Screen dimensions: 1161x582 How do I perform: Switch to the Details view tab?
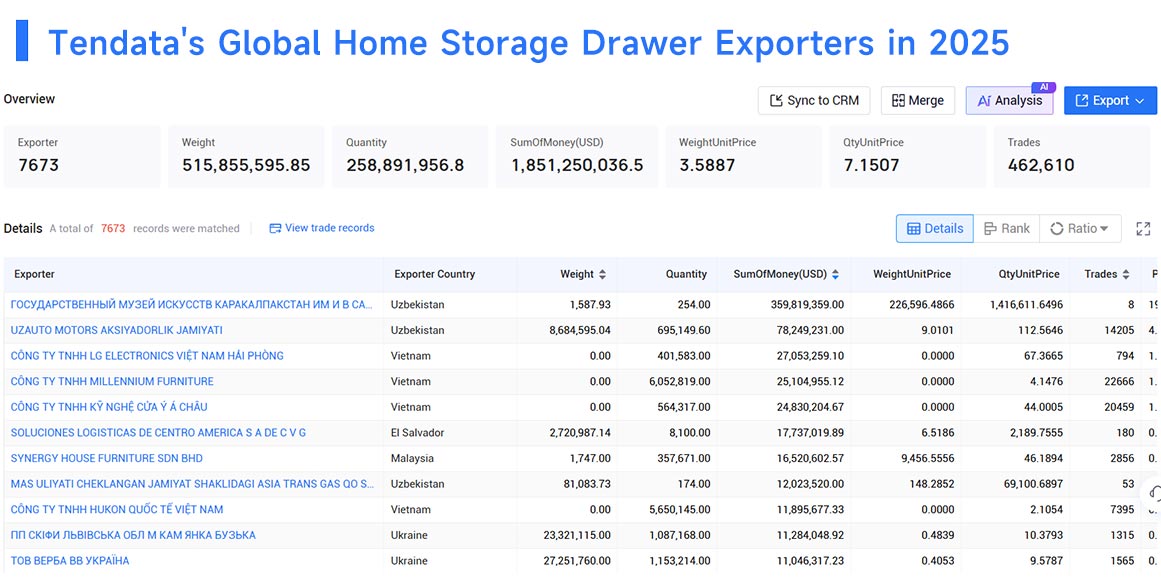click(935, 229)
